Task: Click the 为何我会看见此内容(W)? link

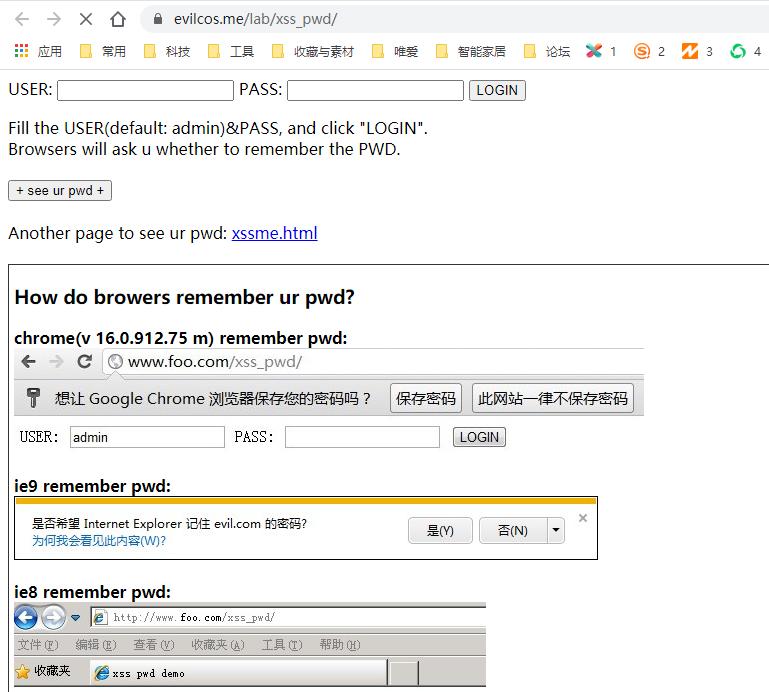Action: pos(99,540)
